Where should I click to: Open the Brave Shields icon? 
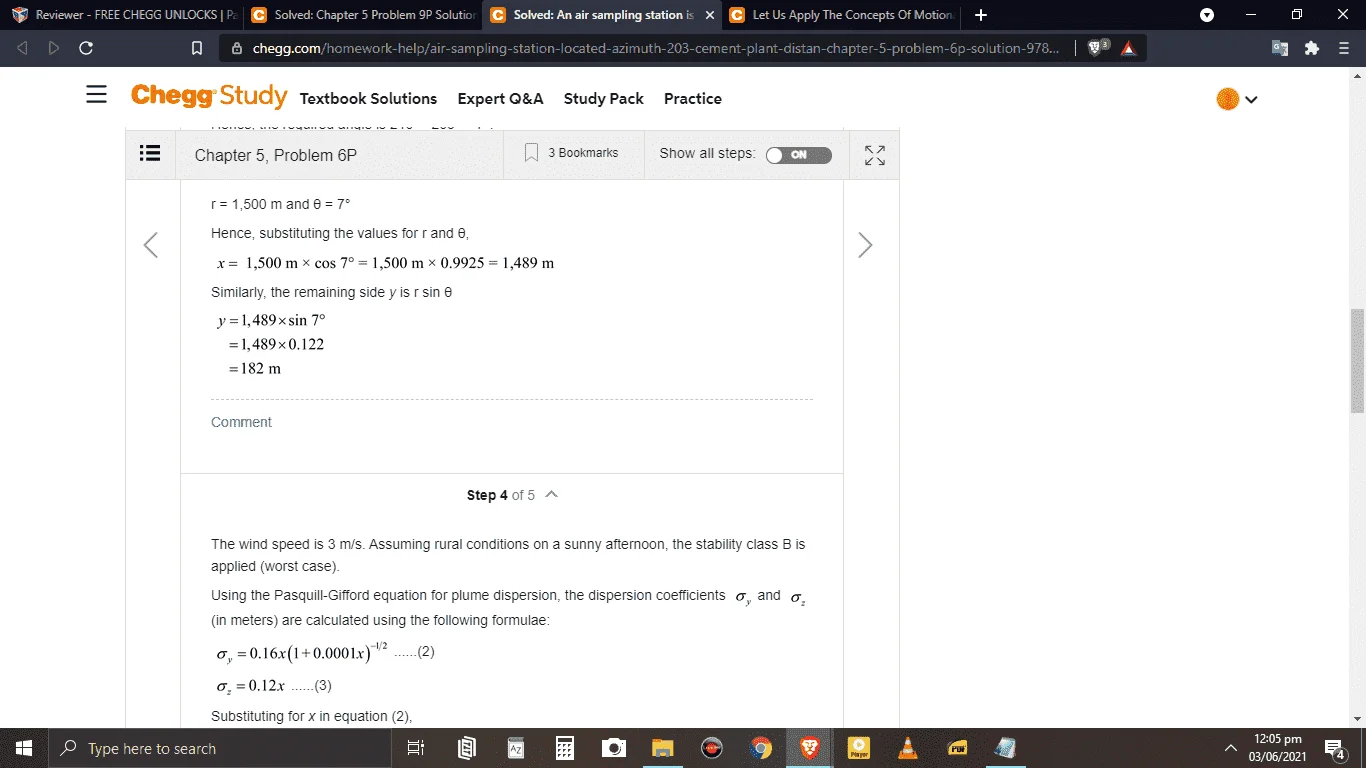click(1098, 48)
